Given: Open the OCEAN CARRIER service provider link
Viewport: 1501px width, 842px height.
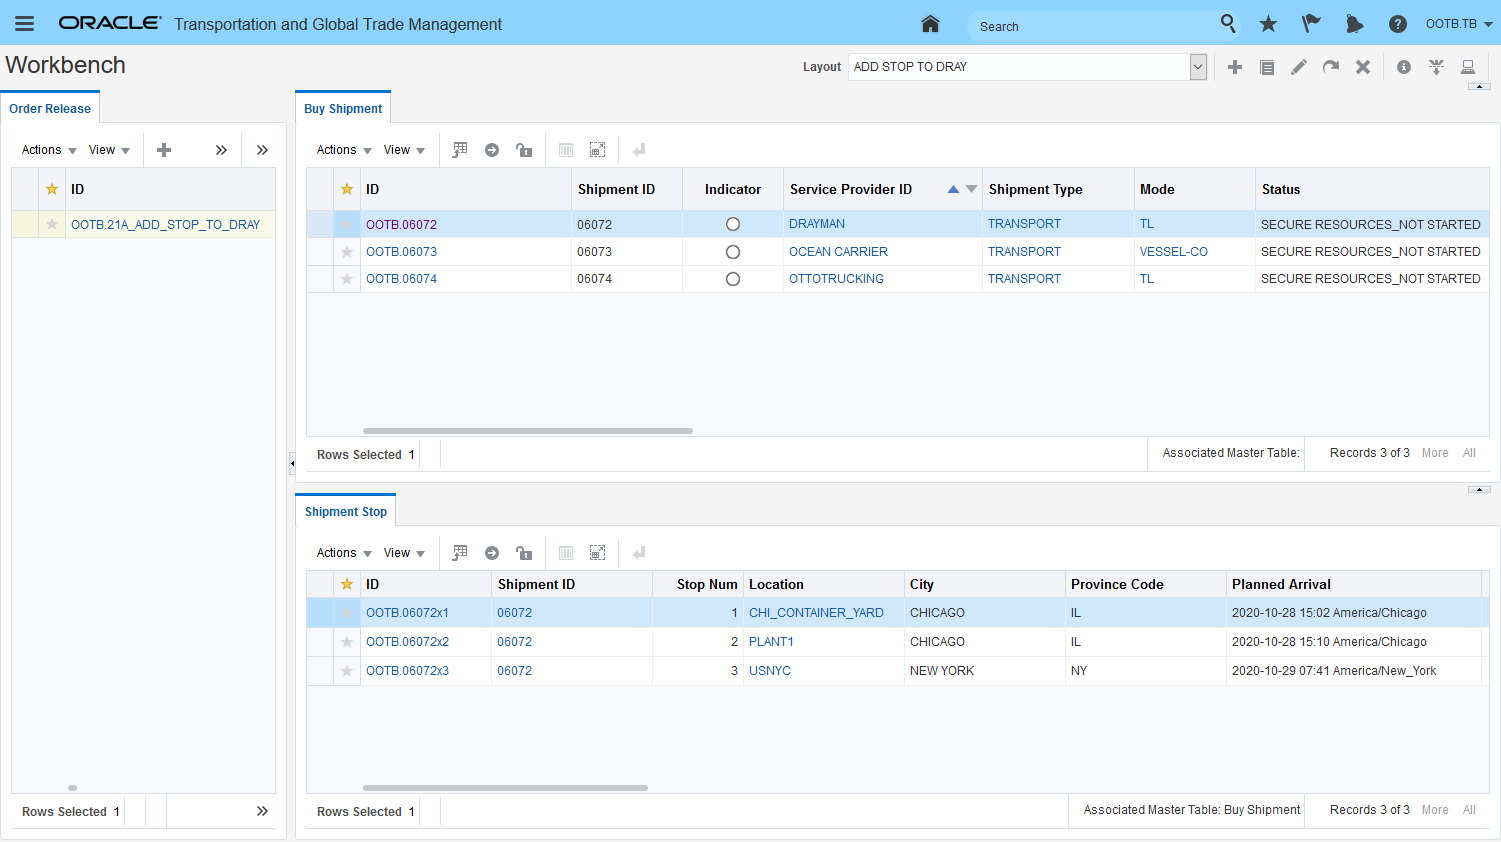Looking at the screenshot, I should [x=838, y=252].
